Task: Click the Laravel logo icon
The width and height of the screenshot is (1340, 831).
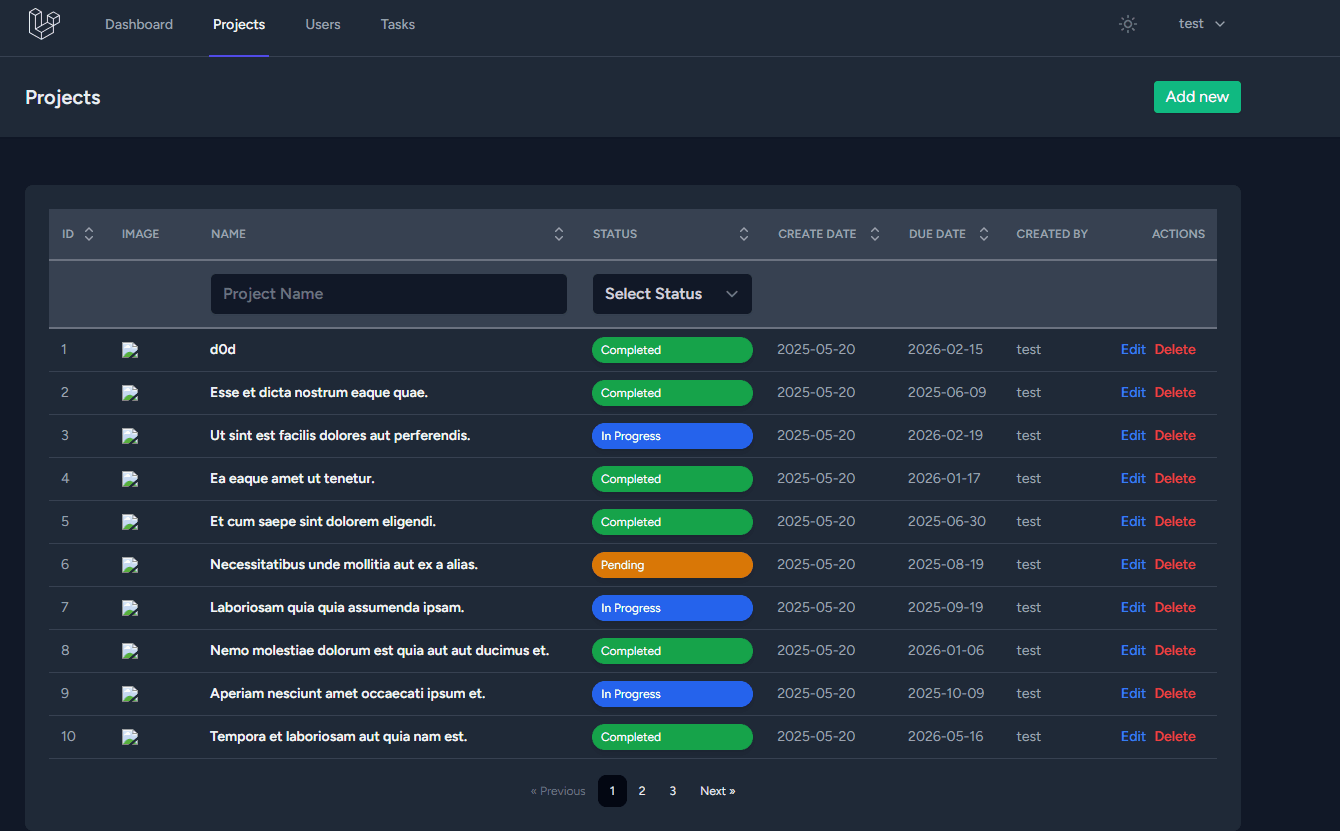Action: tap(43, 23)
